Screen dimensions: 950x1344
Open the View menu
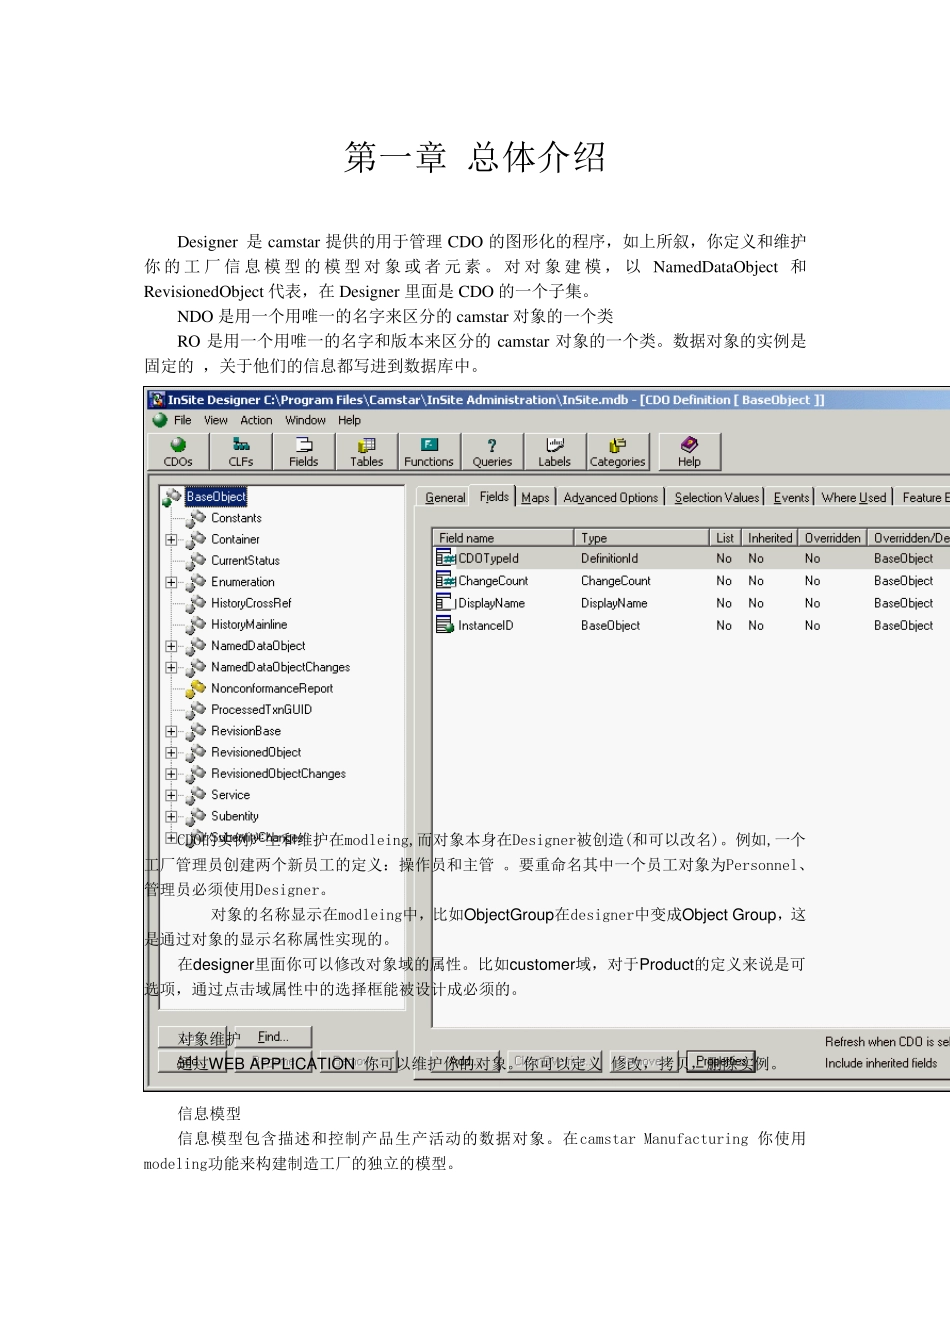click(x=216, y=420)
